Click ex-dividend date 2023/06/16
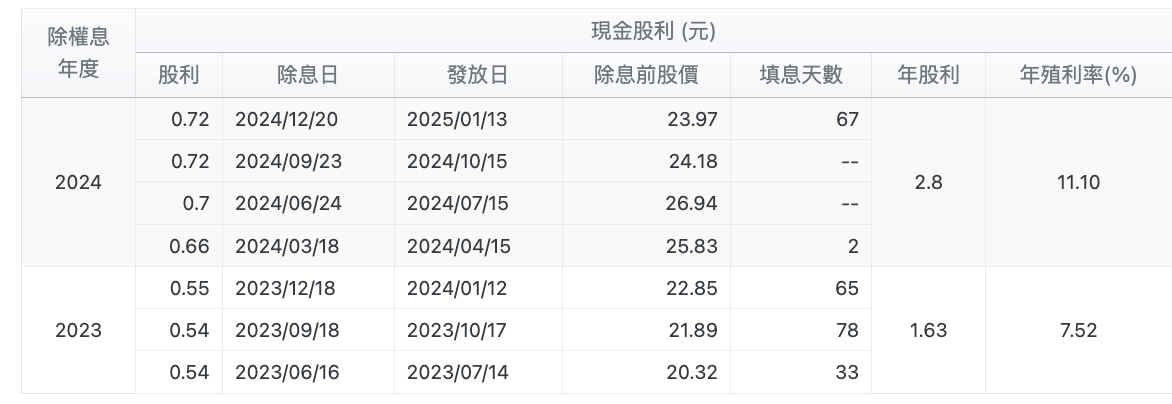This screenshot has width=1172, height=404. 287,373
